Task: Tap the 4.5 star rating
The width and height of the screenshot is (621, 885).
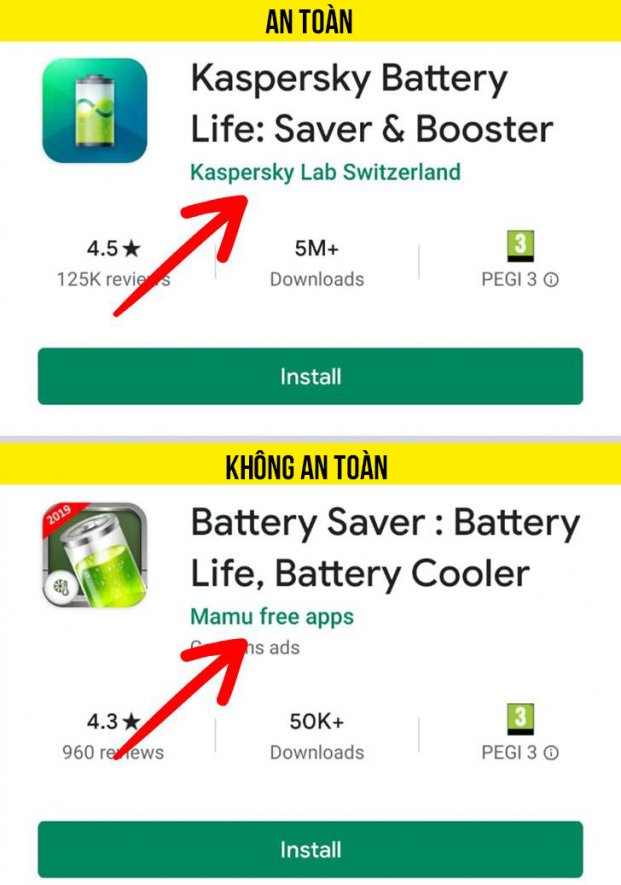Action: [113, 248]
